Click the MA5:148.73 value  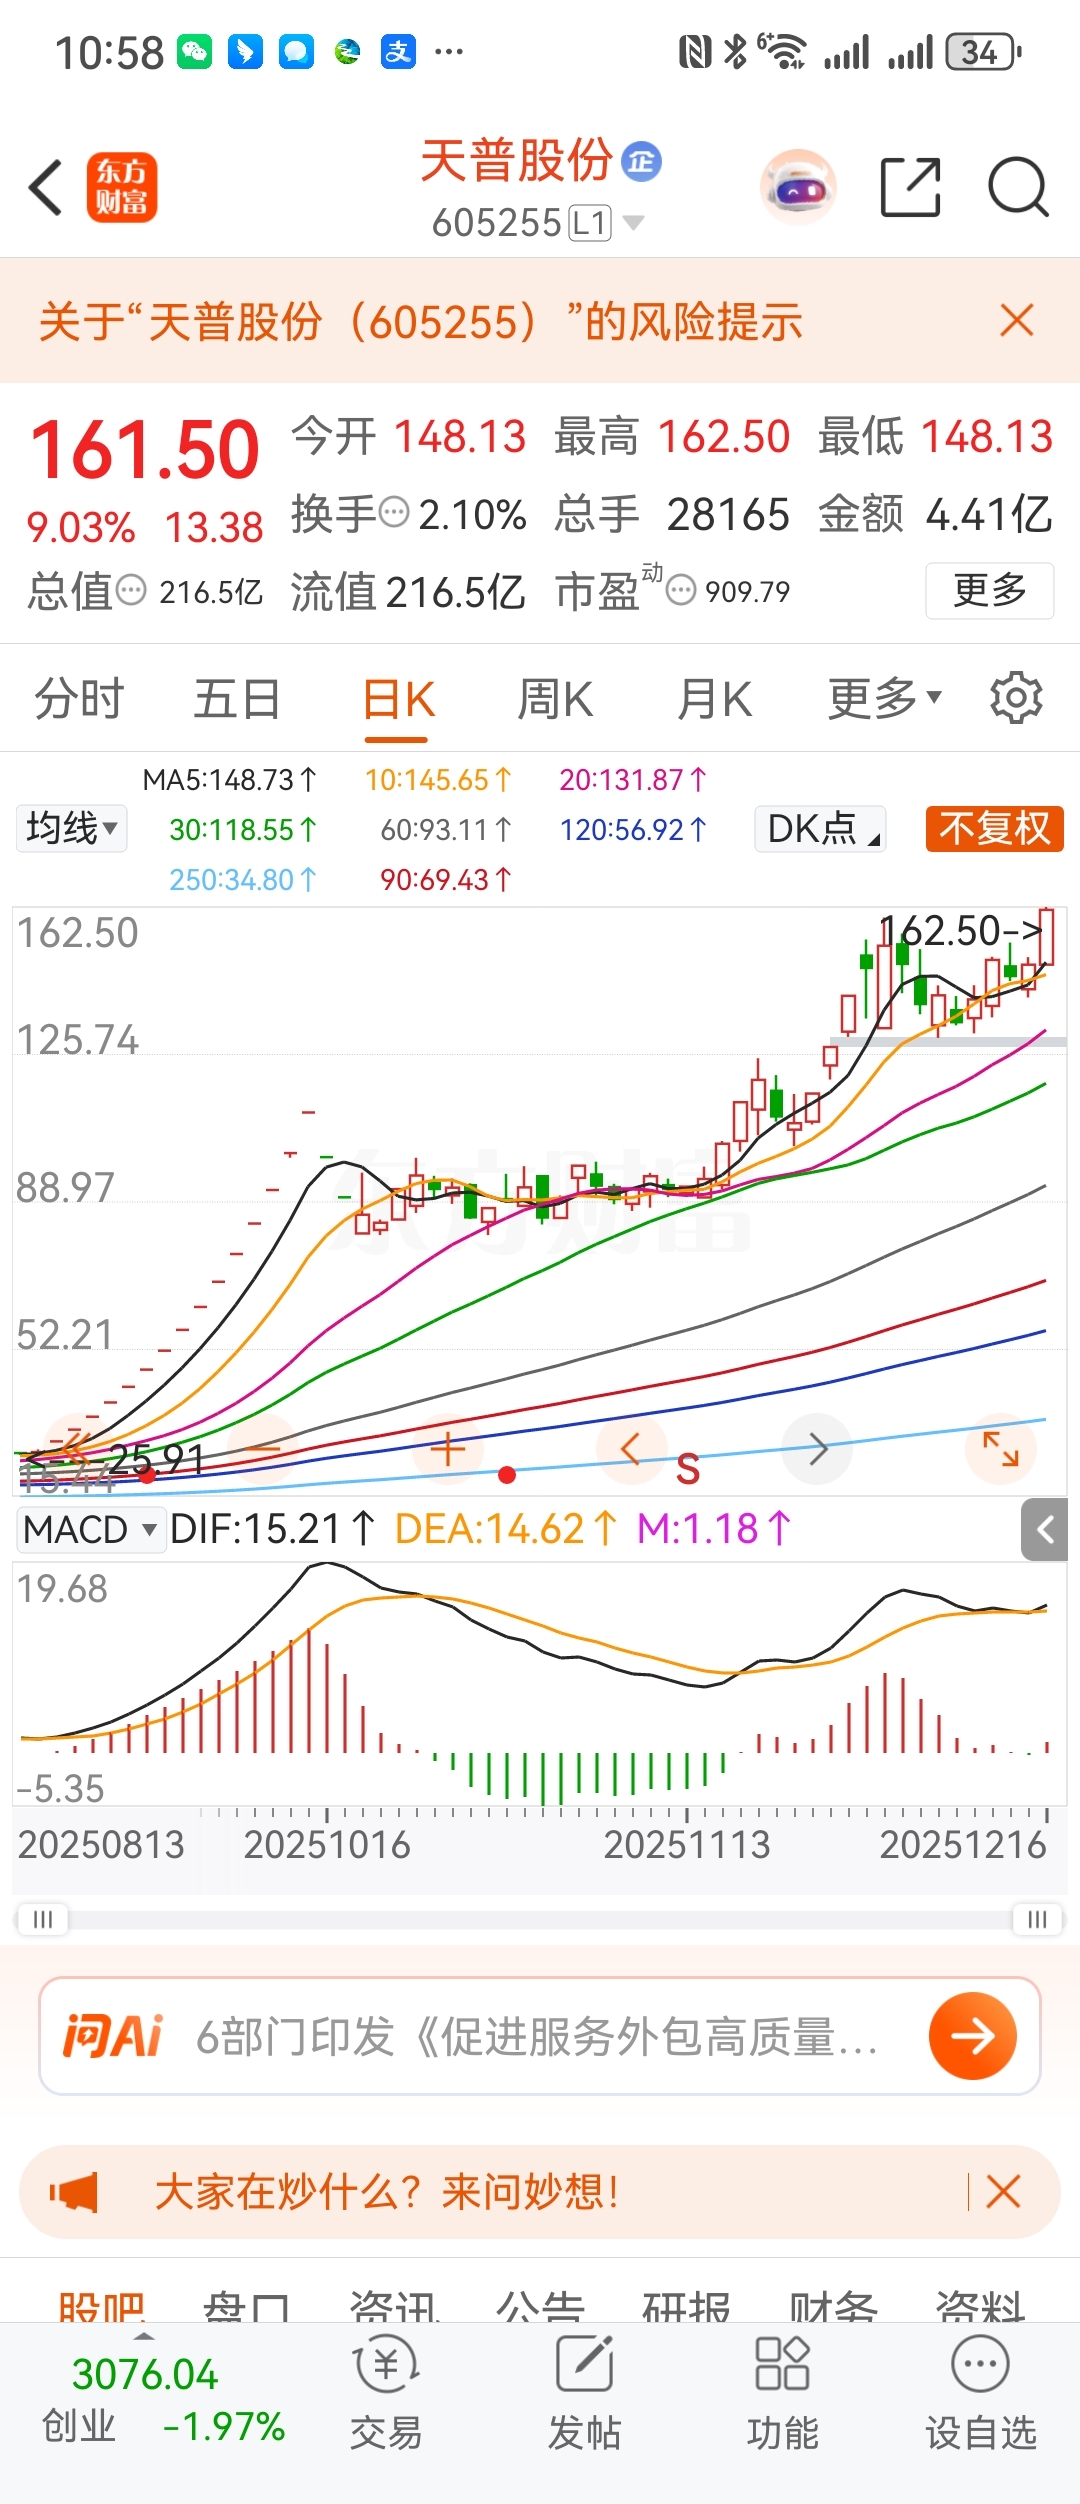coord(230,779)
